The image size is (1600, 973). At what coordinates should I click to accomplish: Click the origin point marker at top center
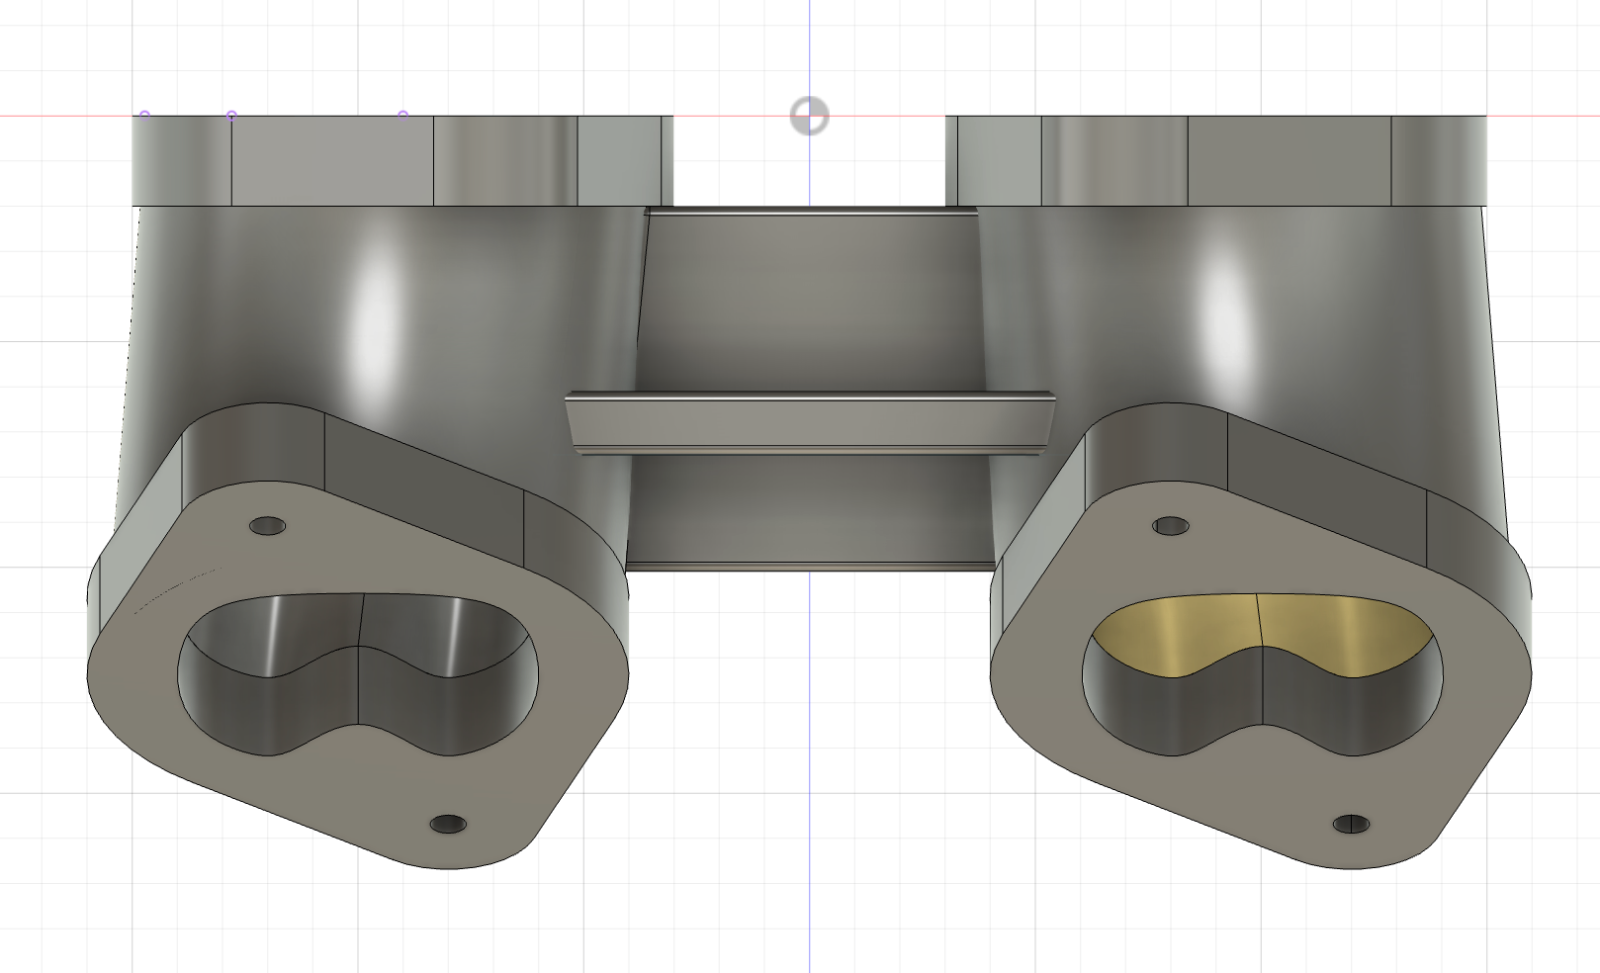click(809, 116)
